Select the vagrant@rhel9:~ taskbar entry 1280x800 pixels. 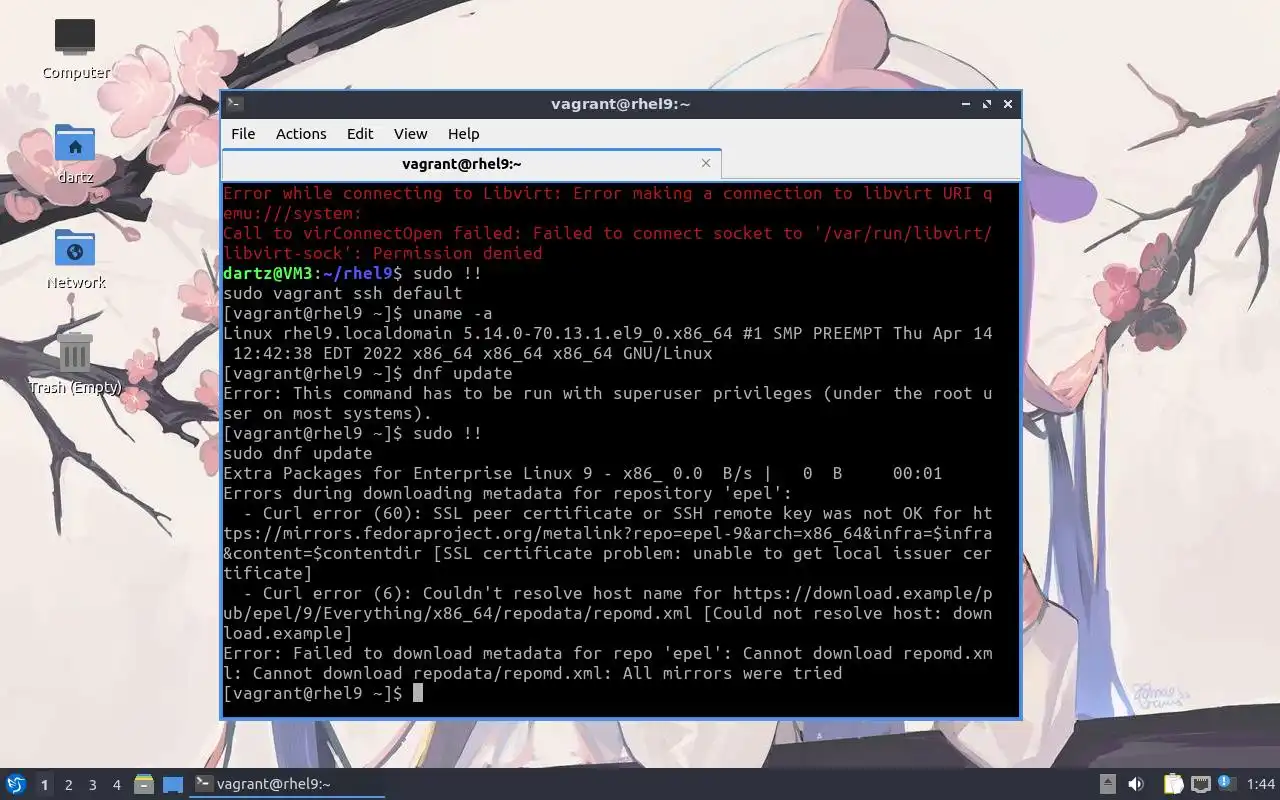[x=288, y=784]
